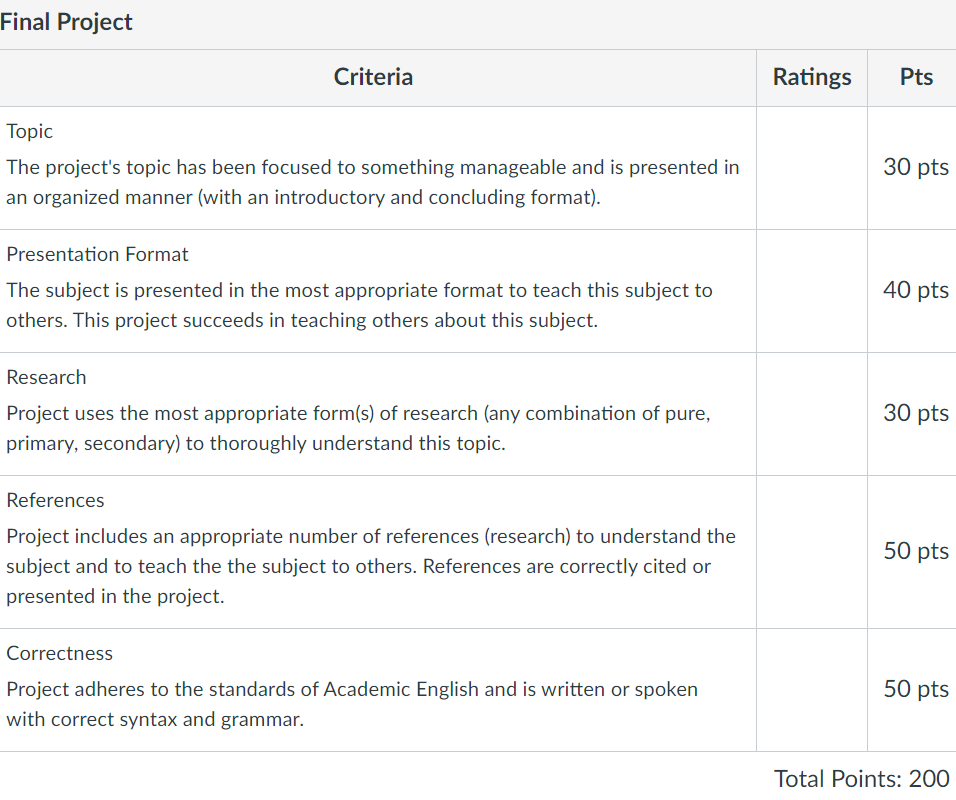The height and width of the screenshot is (800, 956).
Task: Click the 30 pts value for Topic
Action: click(x=916, y=167)
